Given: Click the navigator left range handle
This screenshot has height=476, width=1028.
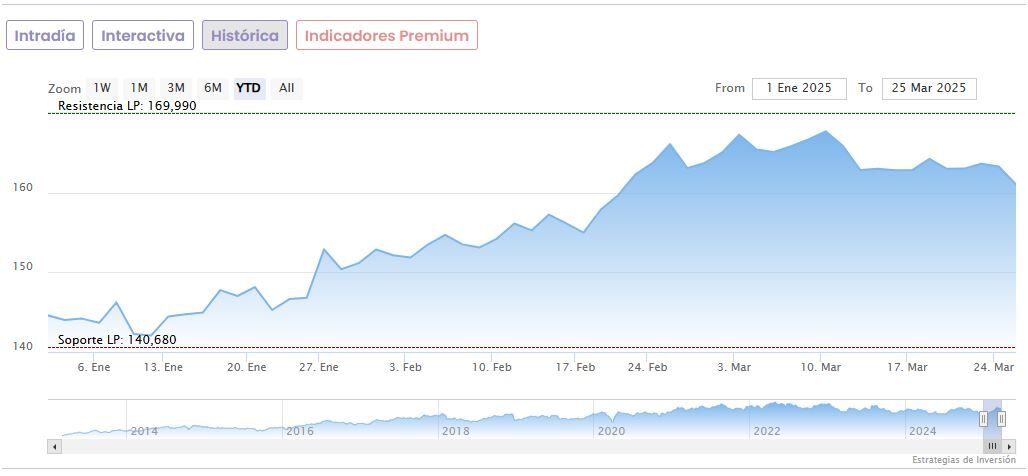Looking at the screenshot, I should click(983, 419).
